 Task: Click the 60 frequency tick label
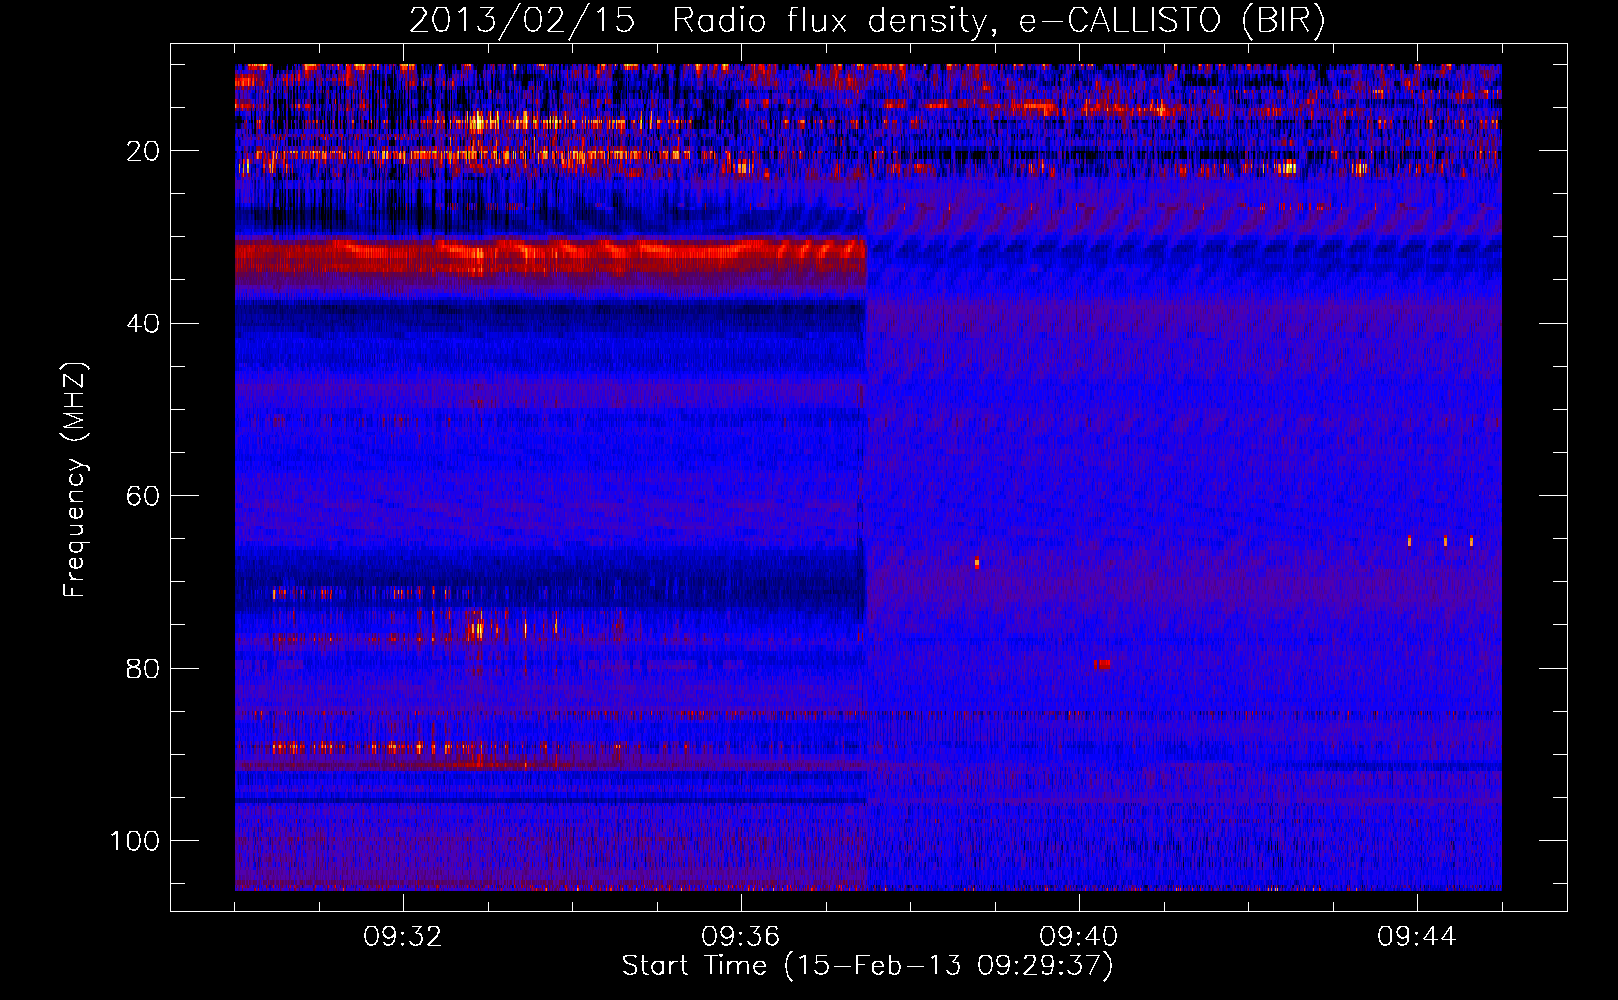[x=144, y=496]
